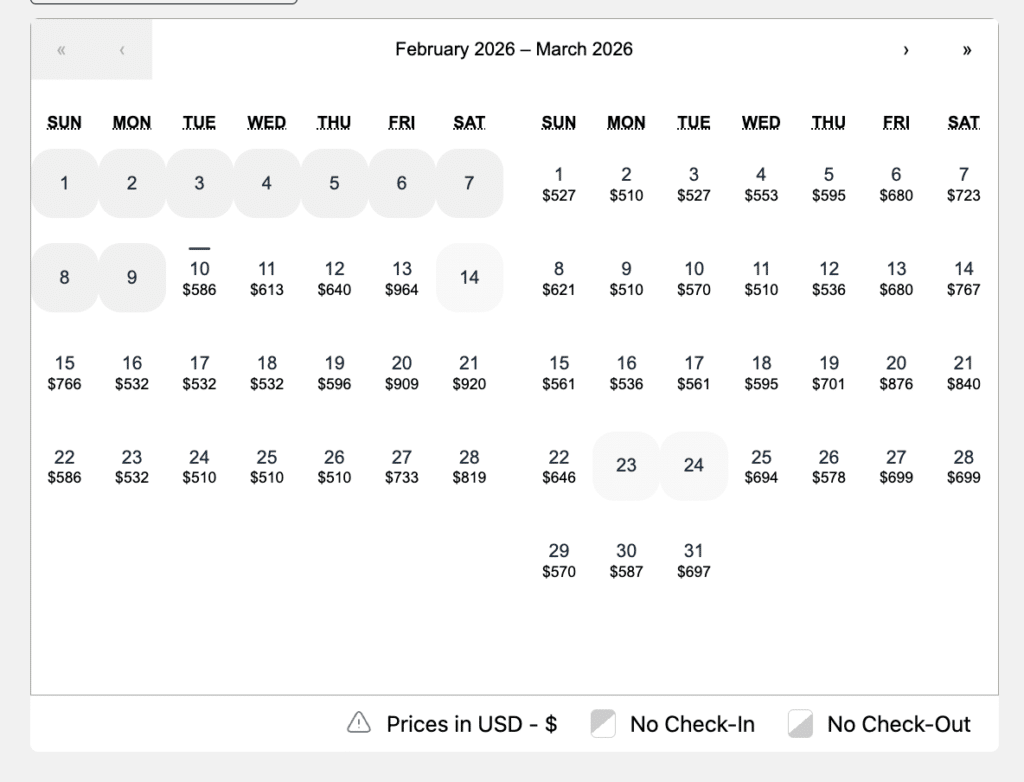This screenshot has height=782, width=1024.
Task: Go back one month with left chevron
Action: tap(122, 50)
